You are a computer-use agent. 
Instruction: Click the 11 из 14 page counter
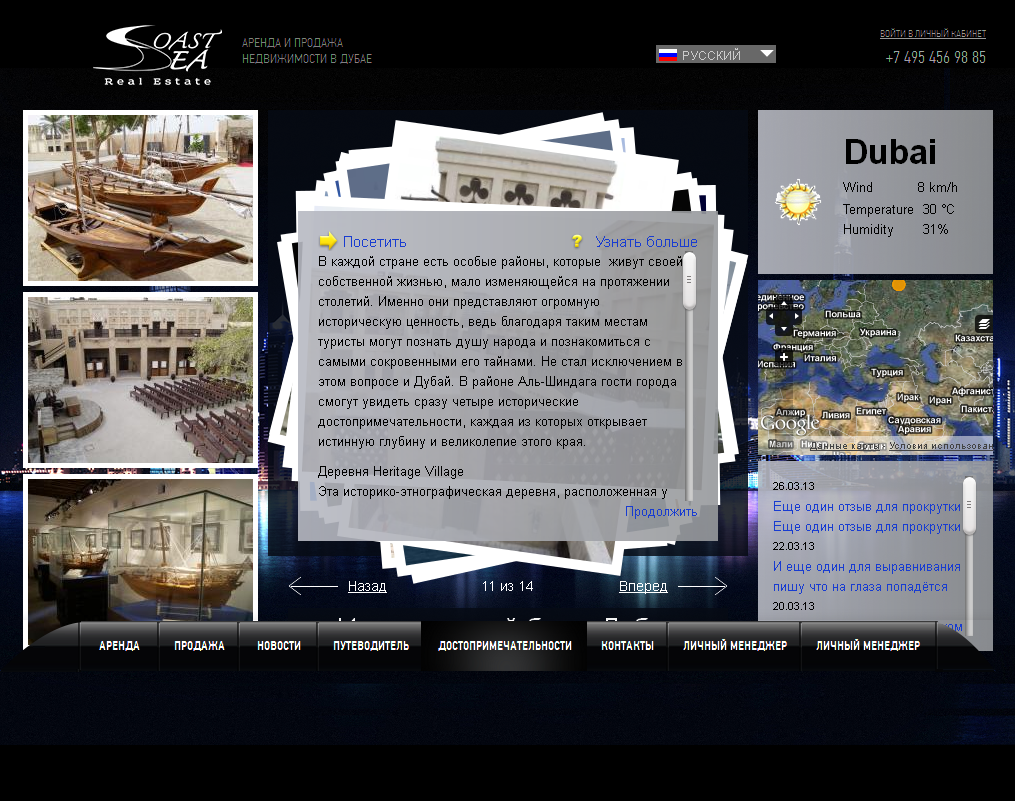click(508, 586)
